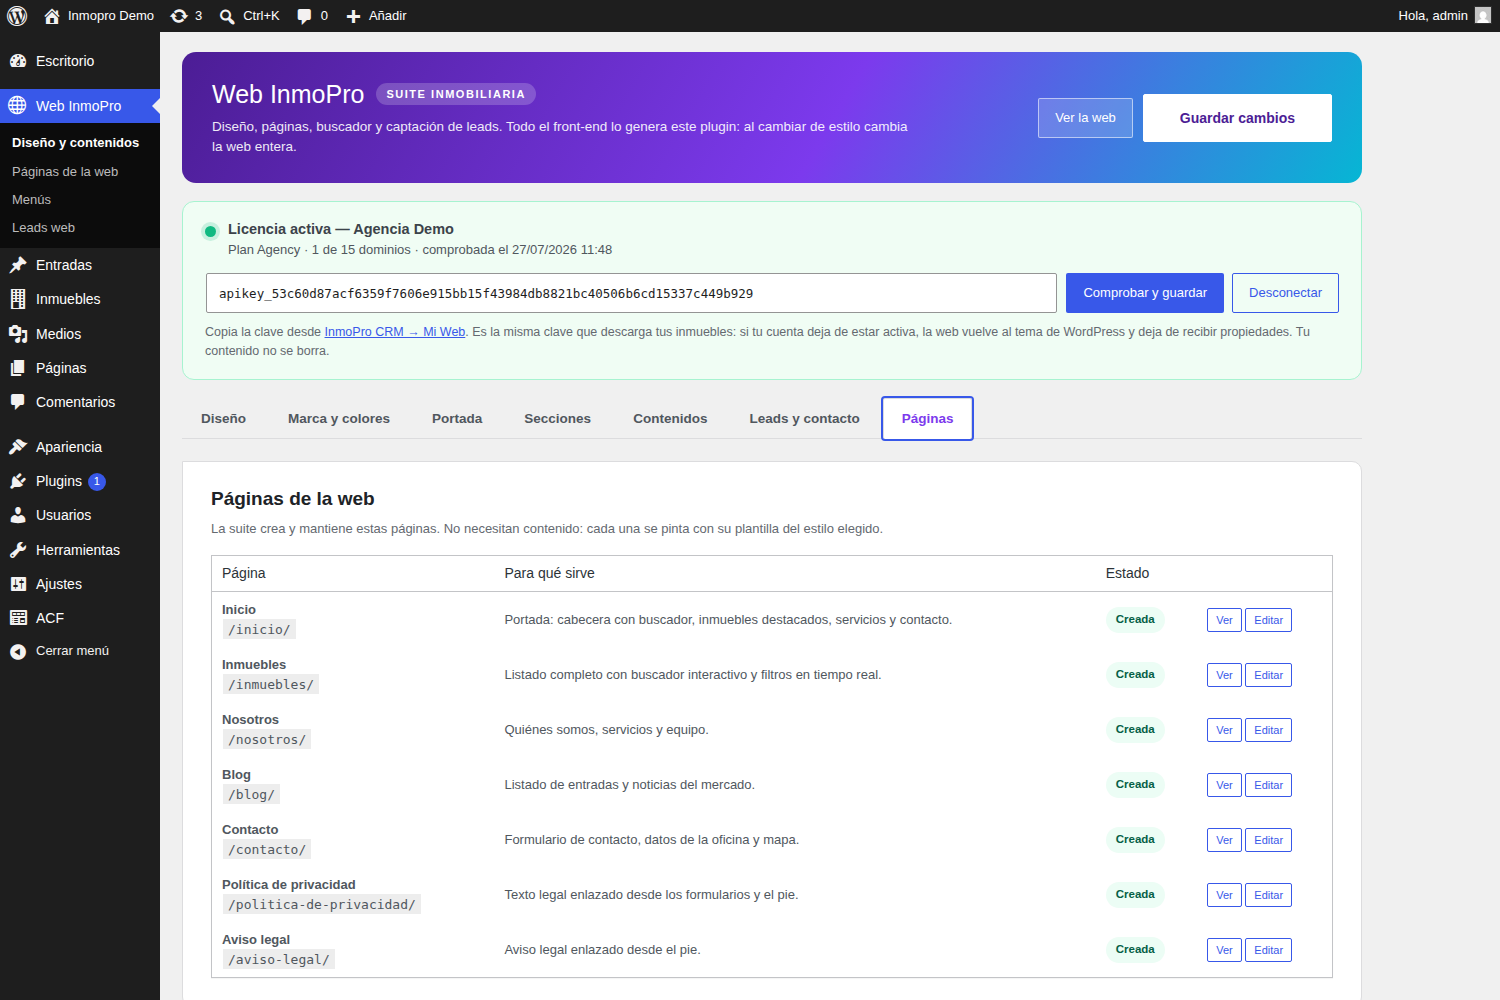Click the Desconectar button

pyautogui.click(x=1285, y=293)
